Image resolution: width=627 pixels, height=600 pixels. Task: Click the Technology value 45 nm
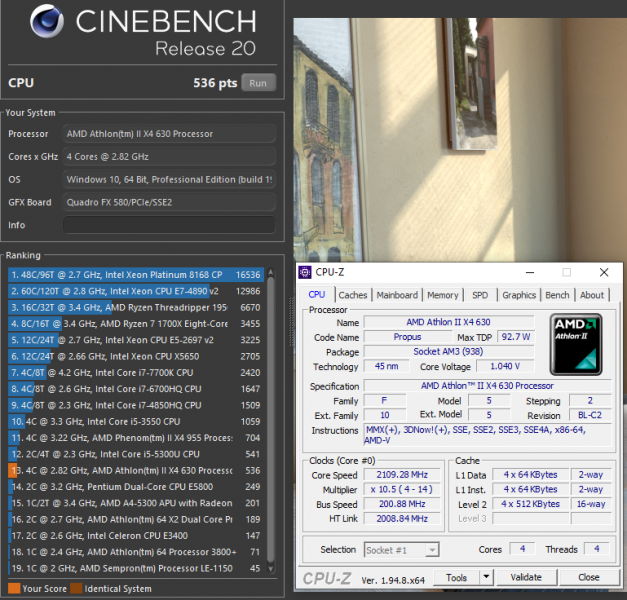pos(386,366)
